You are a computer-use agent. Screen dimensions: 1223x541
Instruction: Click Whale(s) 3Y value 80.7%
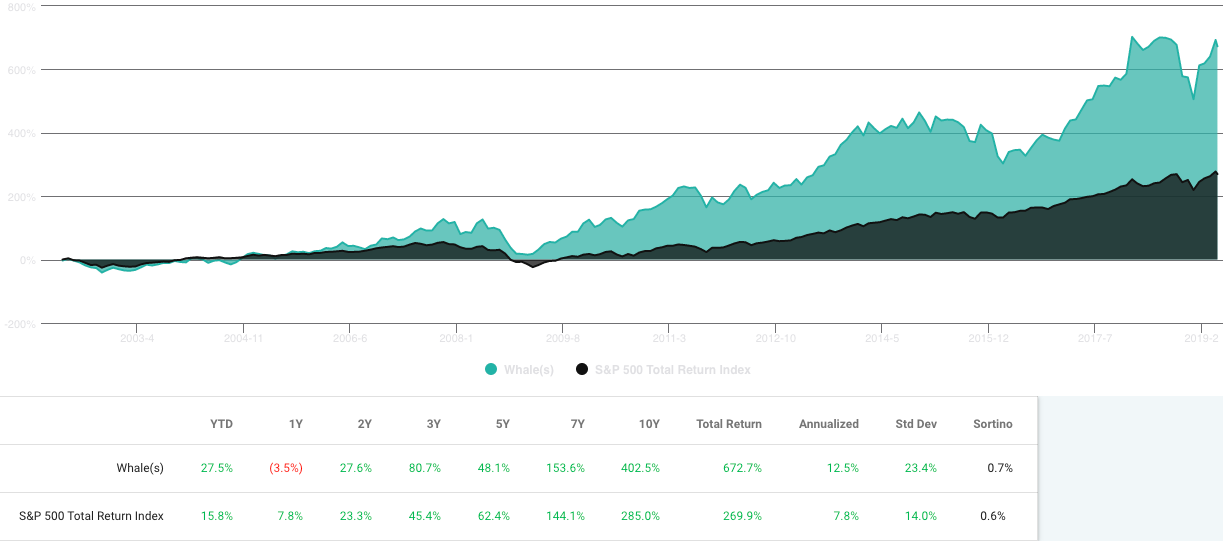coord(425,468)
